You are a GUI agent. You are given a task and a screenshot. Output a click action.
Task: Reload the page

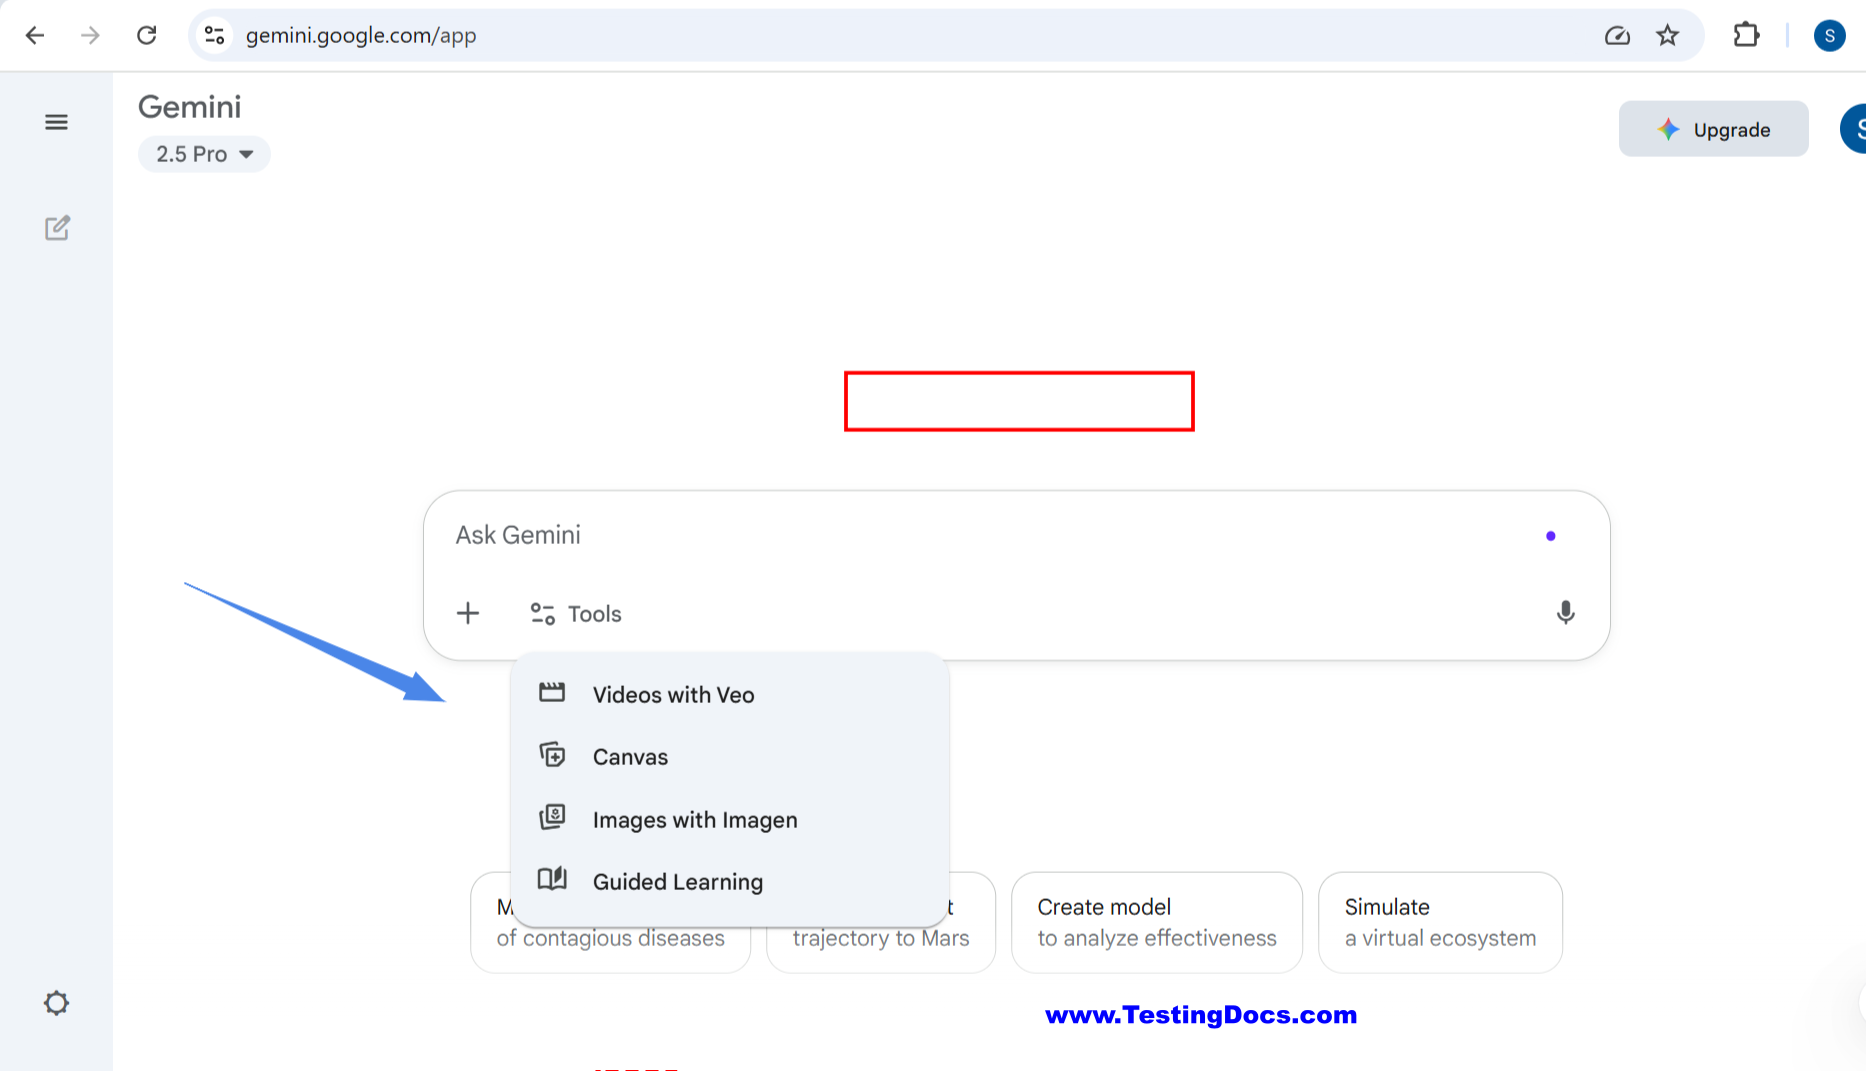tap(147, 36)
